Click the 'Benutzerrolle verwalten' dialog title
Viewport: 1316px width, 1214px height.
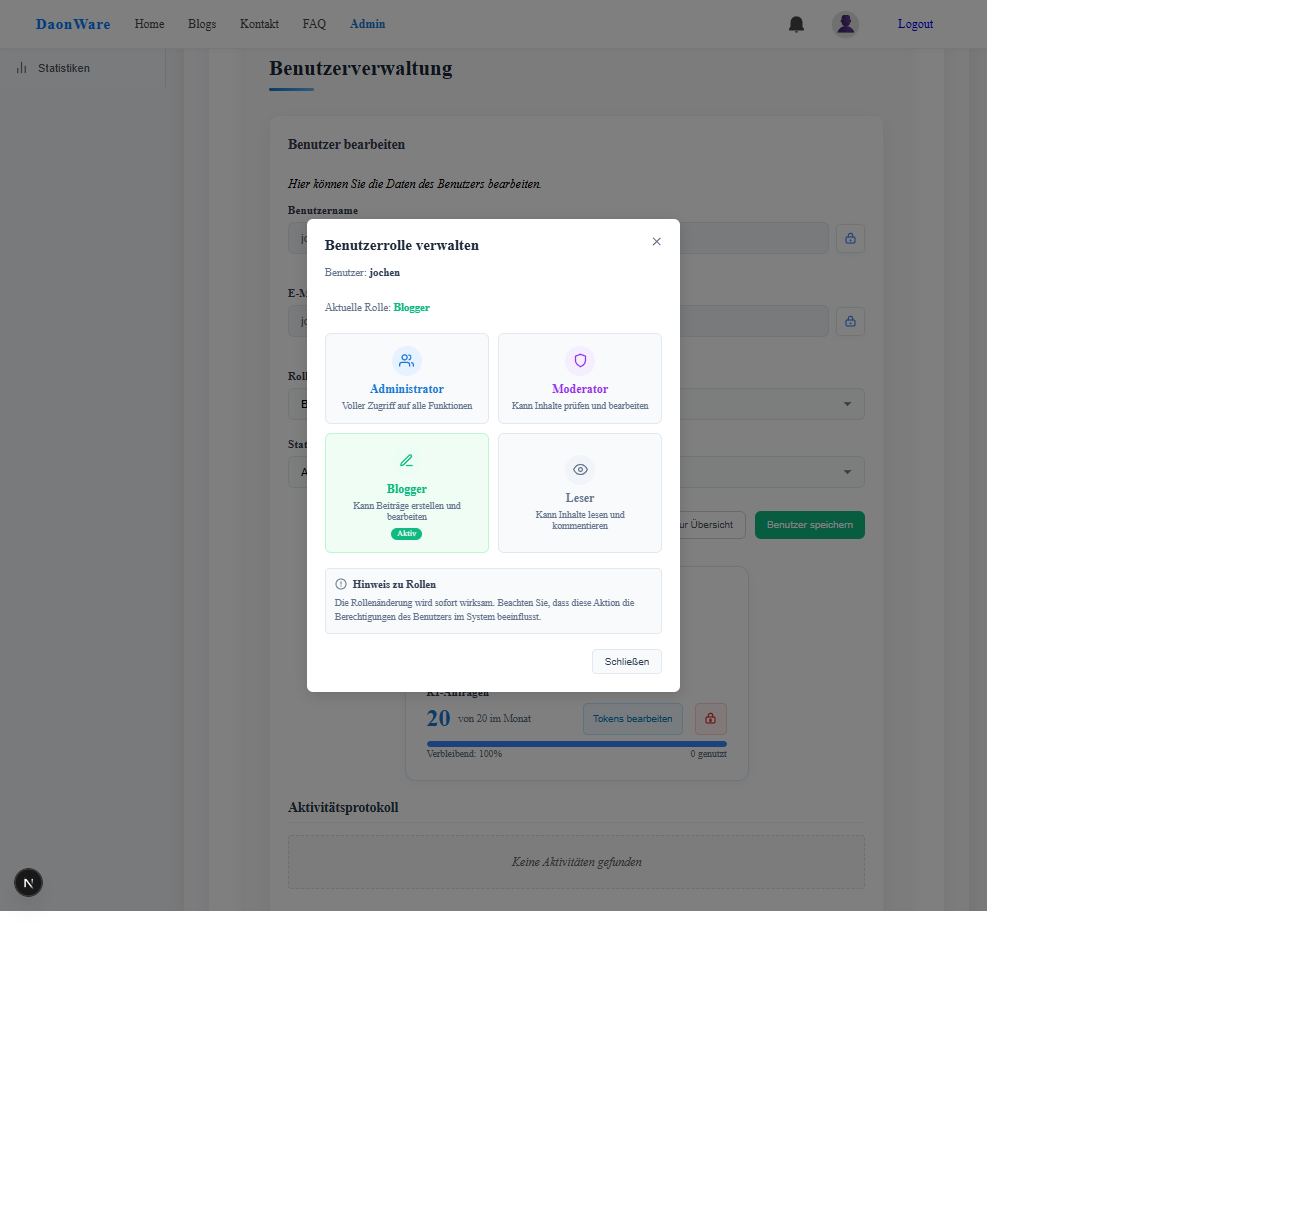[x=402, y=245]
